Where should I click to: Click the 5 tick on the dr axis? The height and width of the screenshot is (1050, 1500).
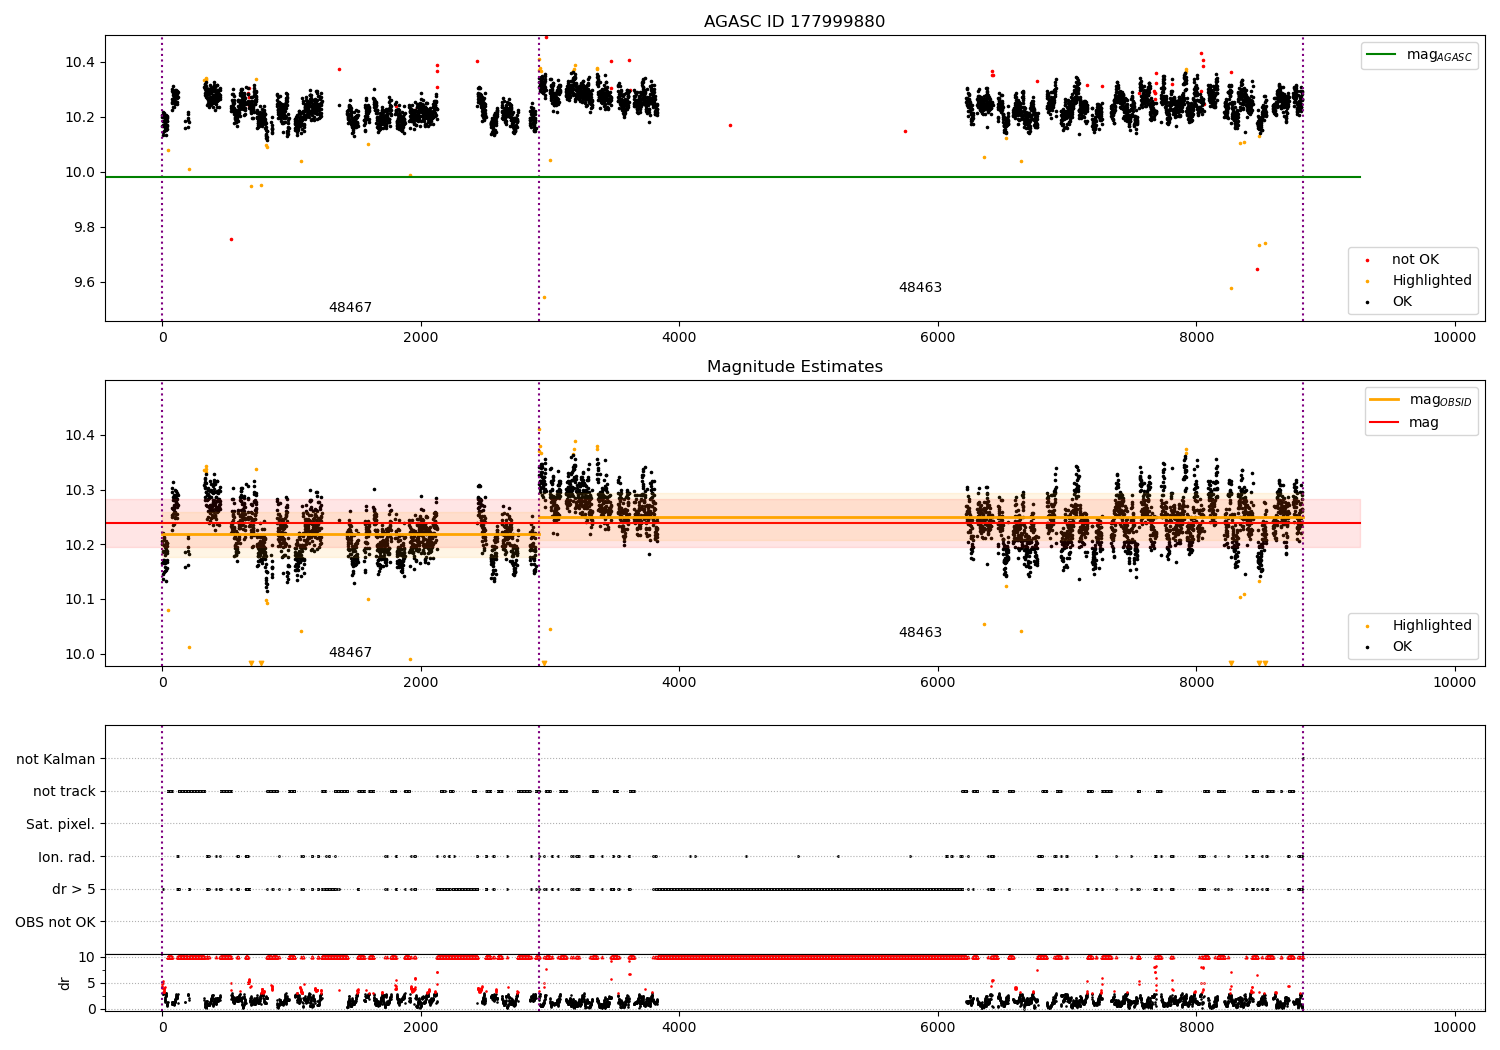(91, 983)
